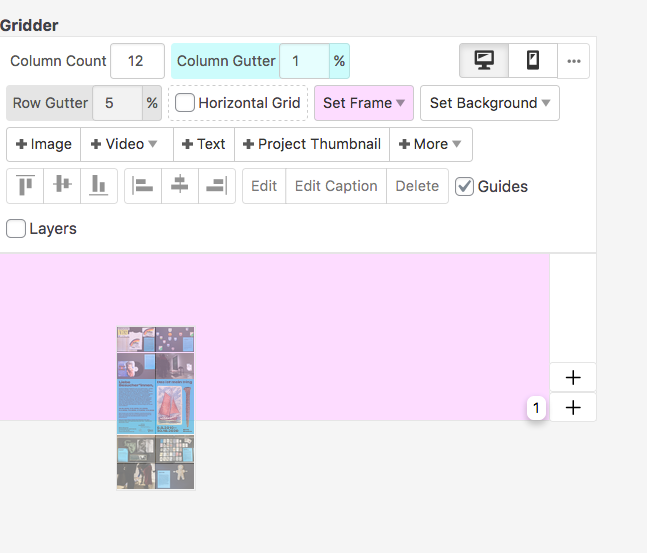Open the Set Frame dropdown

(x=364, y=103)
